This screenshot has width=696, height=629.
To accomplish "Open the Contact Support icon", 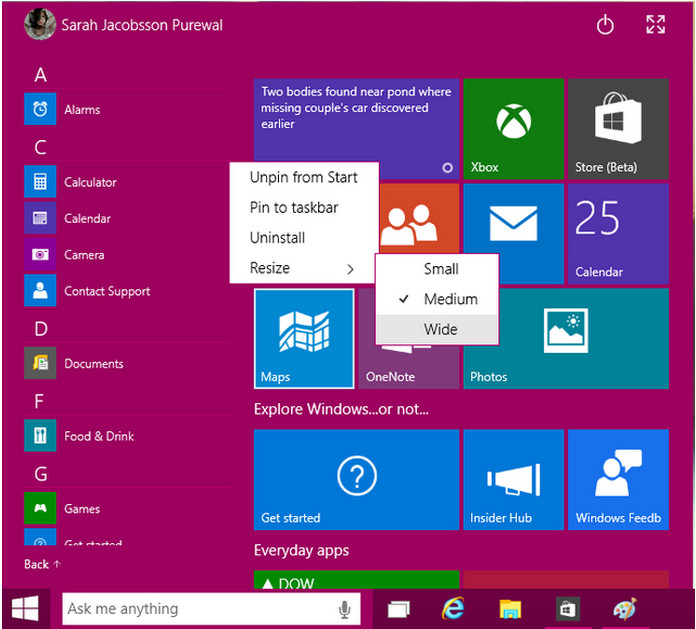I will pyautogui.click(x=40, y=290).
